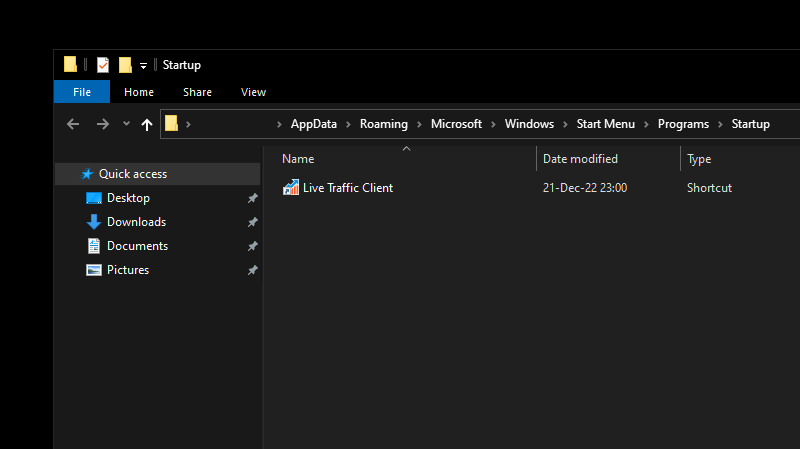Go forward using the Forward arrow

point(102,124)
